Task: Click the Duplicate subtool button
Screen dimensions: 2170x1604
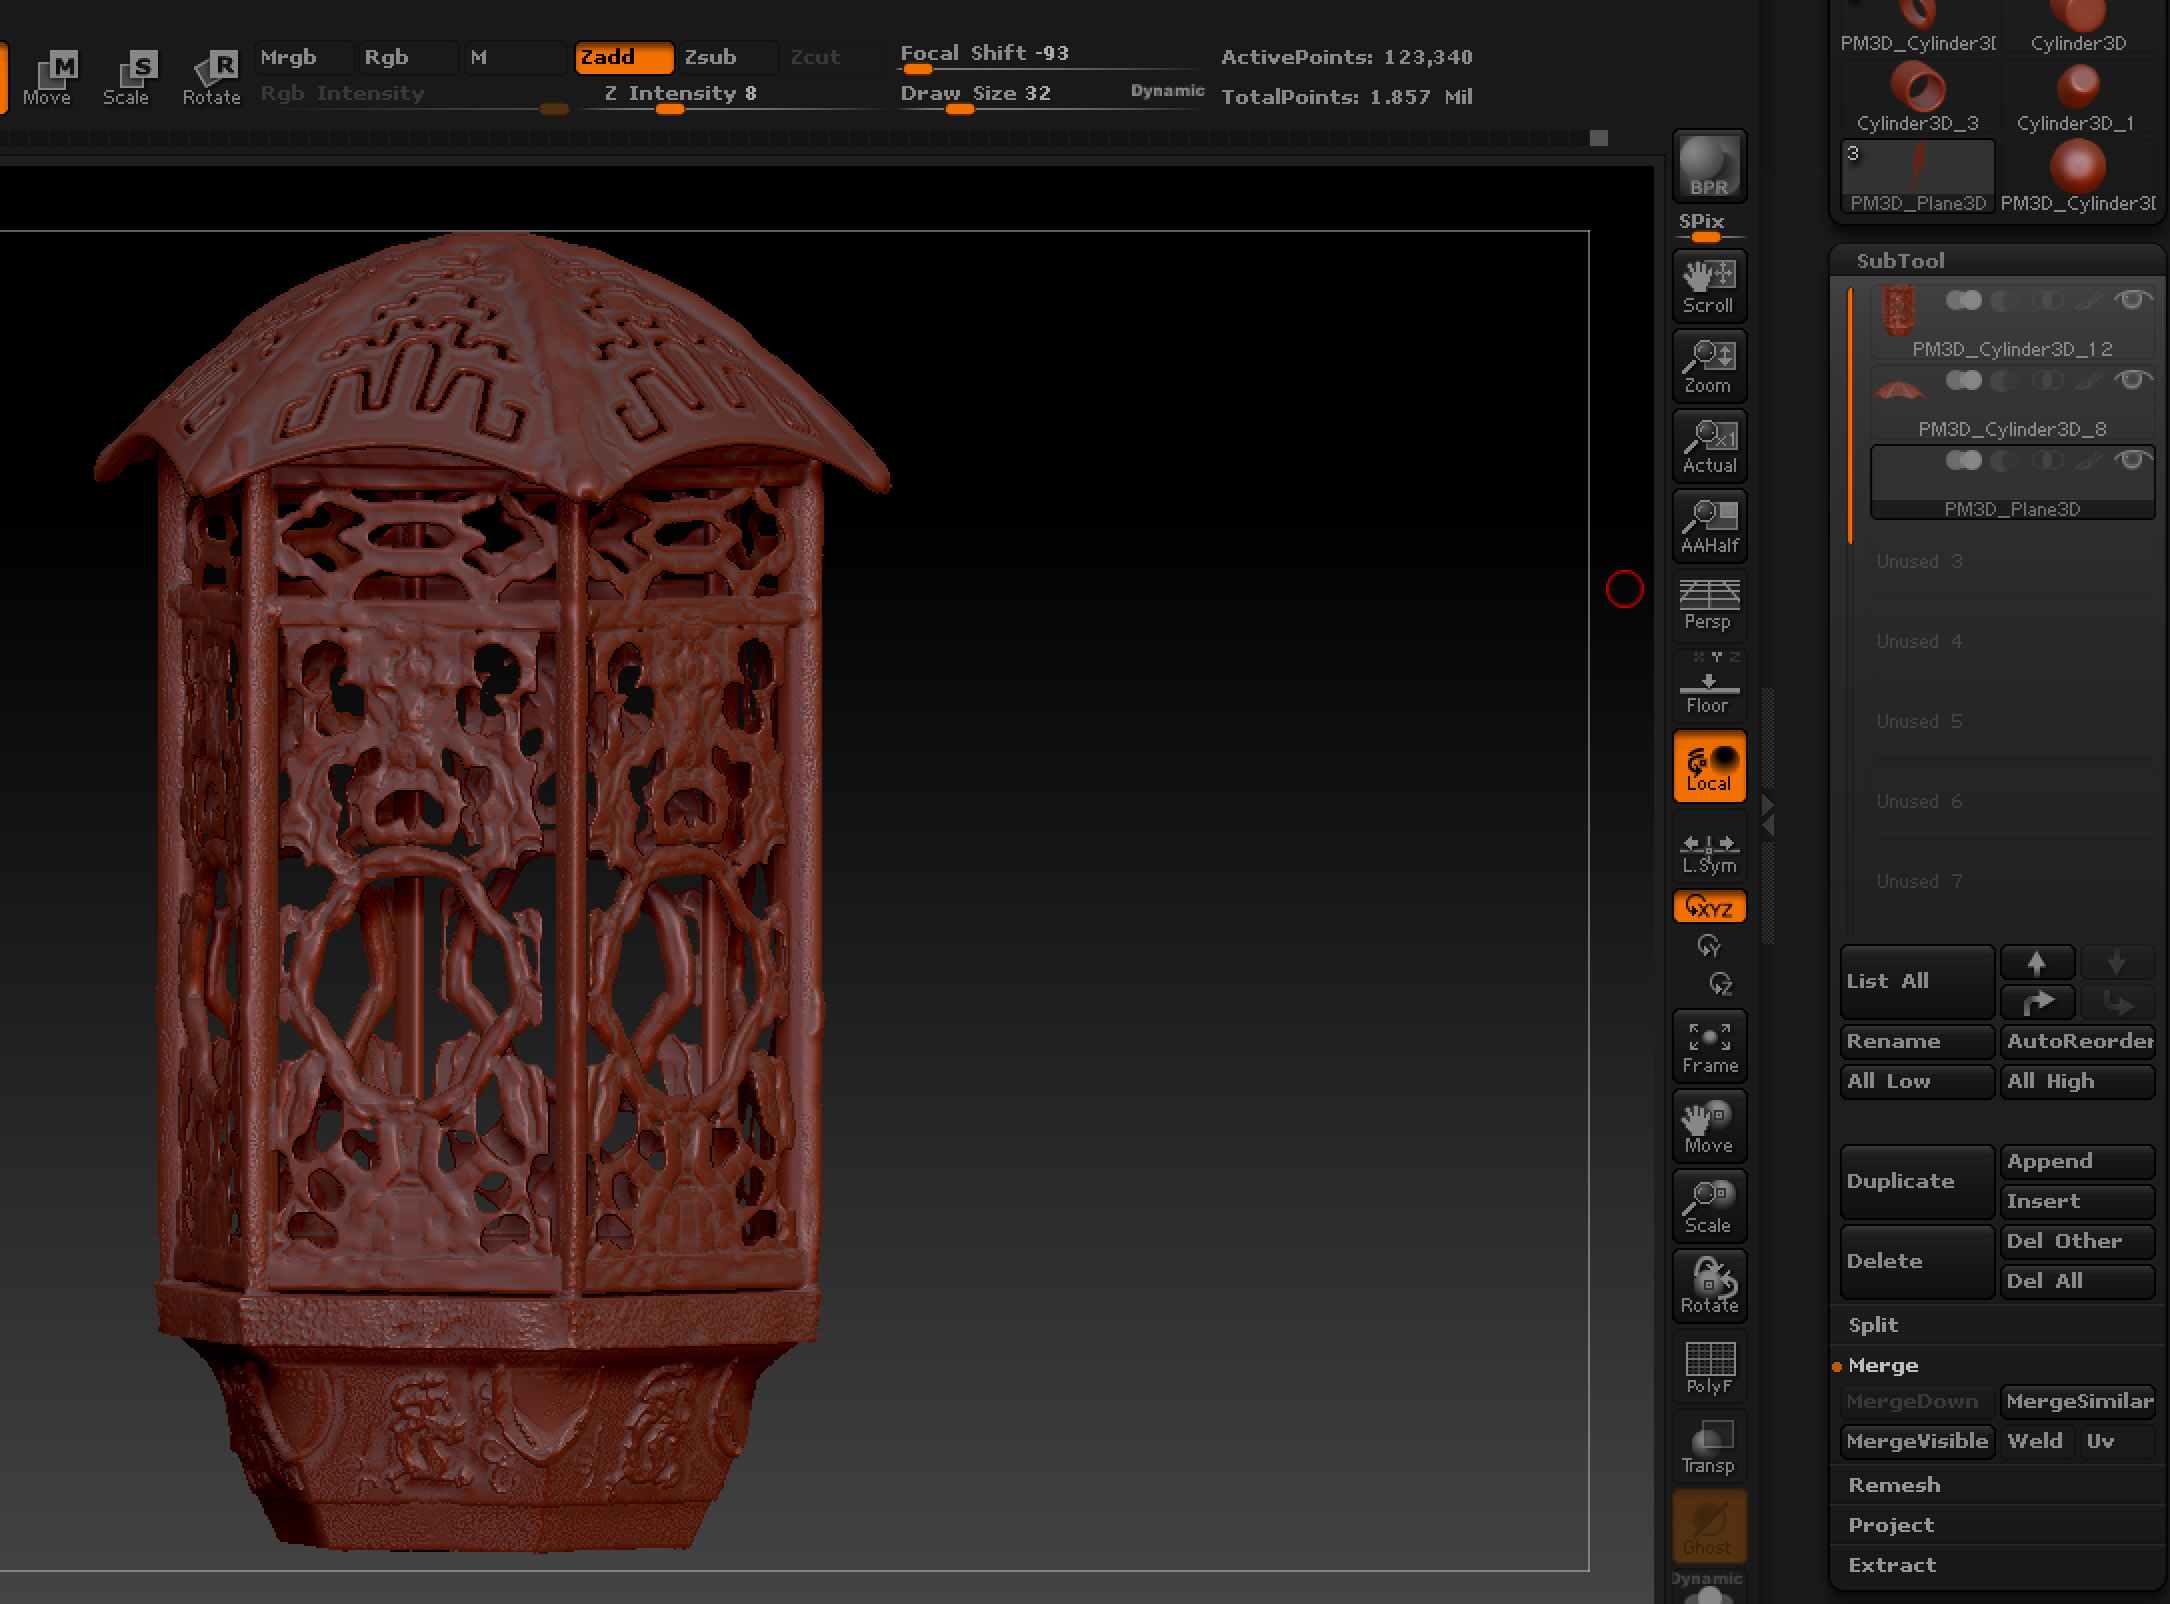Action: coord(1917,1181)
